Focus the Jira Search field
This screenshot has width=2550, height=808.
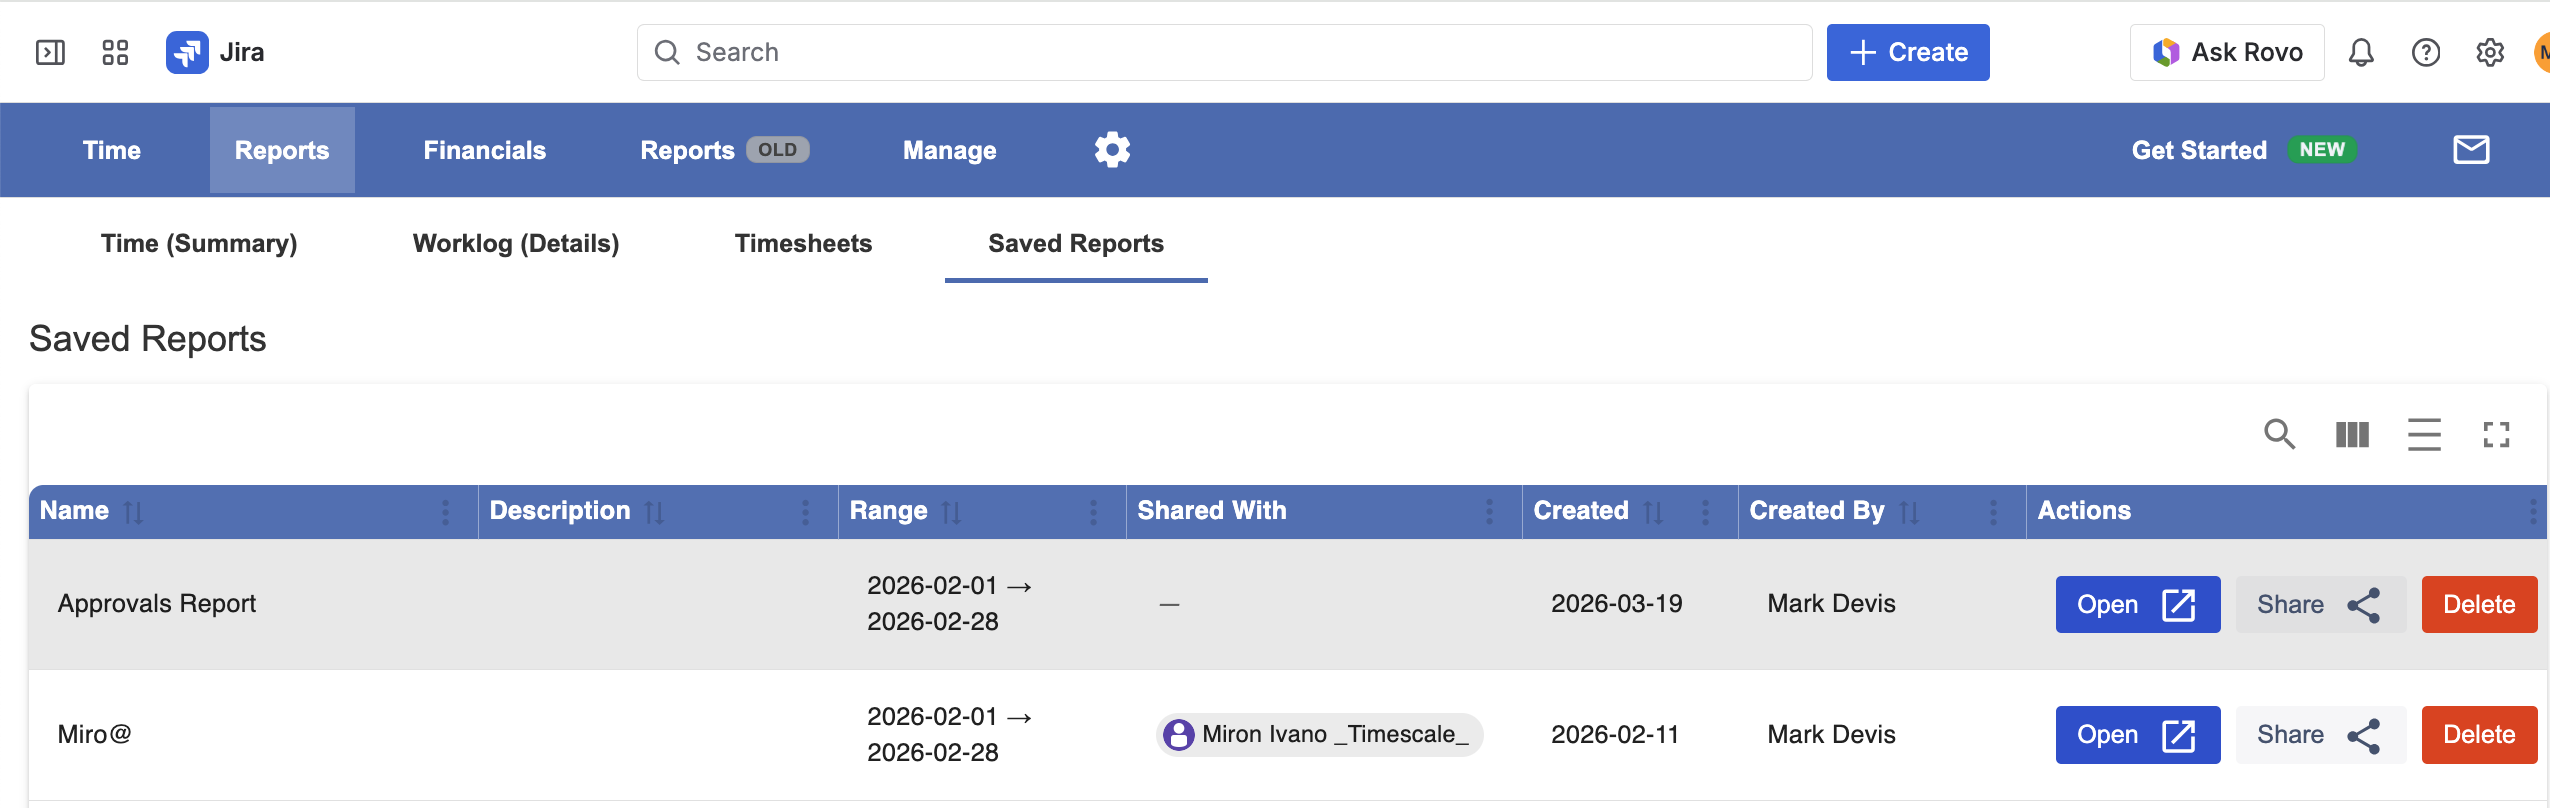coord(1224,52)
